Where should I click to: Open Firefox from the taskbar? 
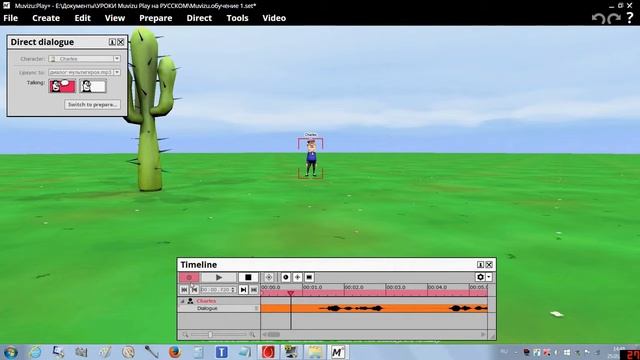click(175, 352)
